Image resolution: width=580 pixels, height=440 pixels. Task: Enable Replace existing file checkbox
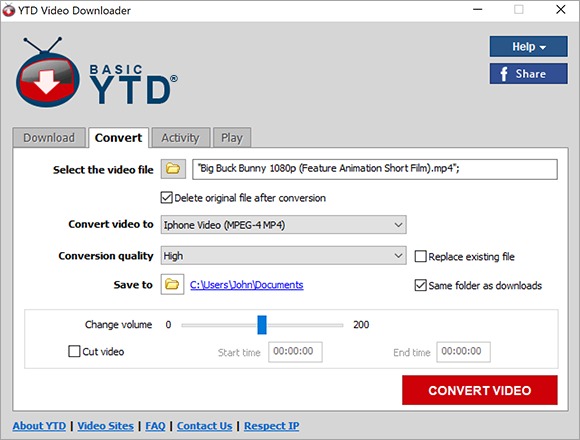click(421, 256)
